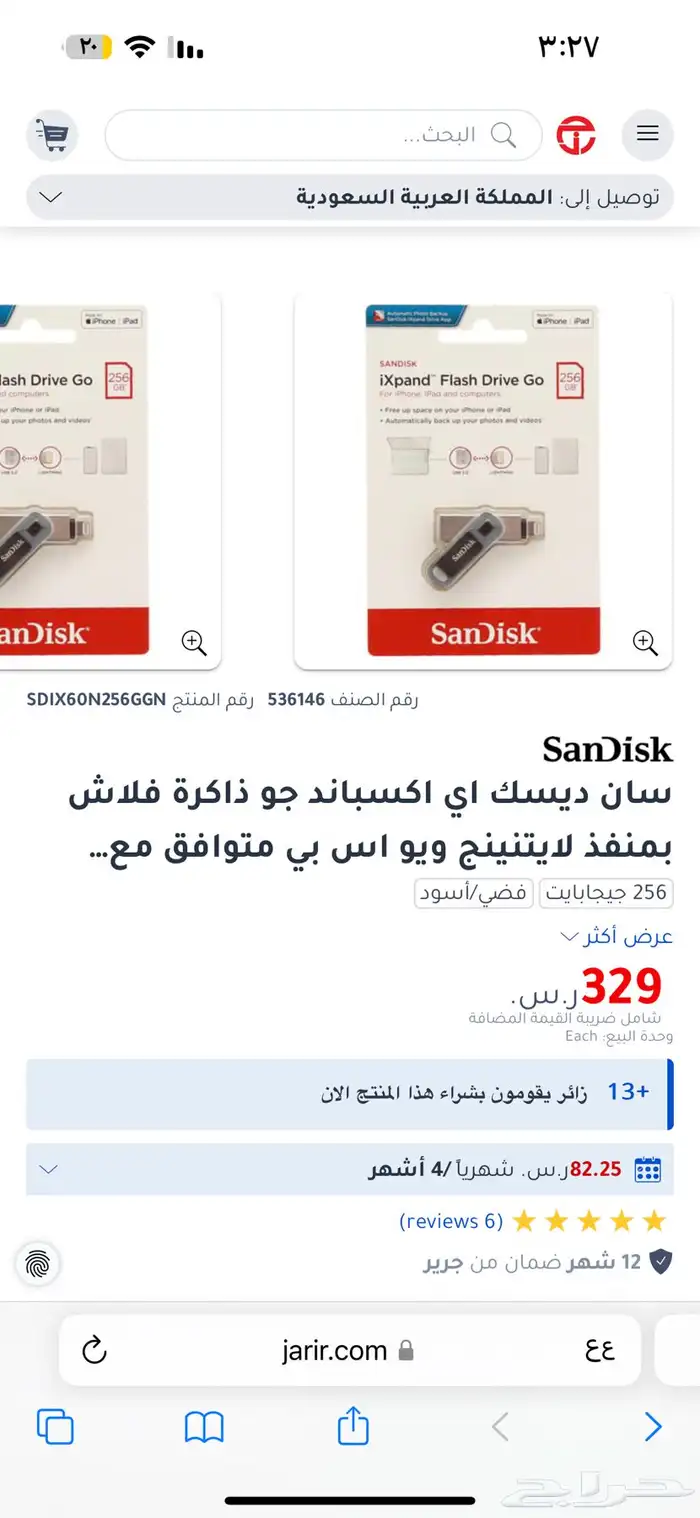Screen dimensions: 700x1518
Task: Open the SanDisk iXpand product thumbnail
Action: click(x=483, y=480)
